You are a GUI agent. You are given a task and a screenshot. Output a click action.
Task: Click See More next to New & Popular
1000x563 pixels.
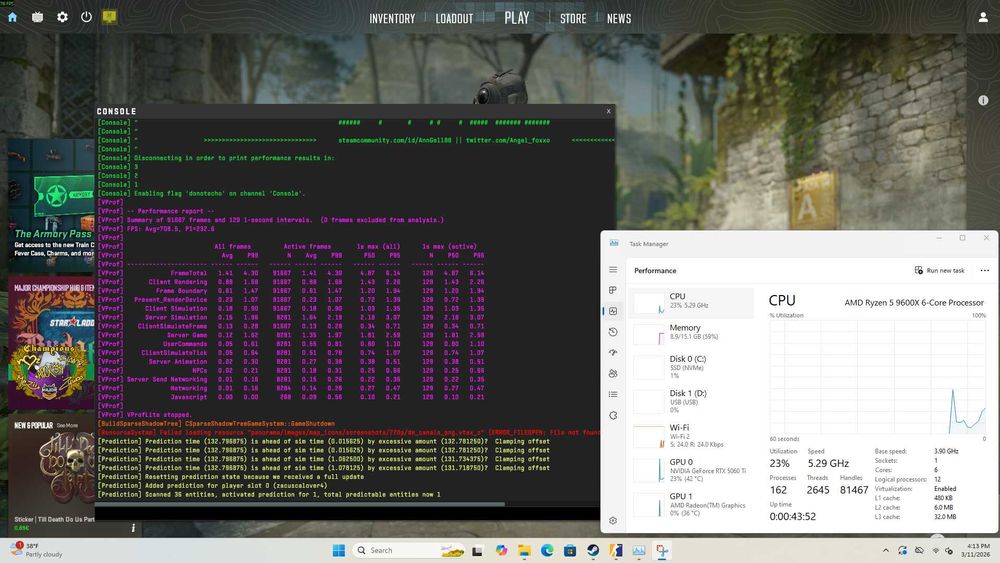coord(67,425)
